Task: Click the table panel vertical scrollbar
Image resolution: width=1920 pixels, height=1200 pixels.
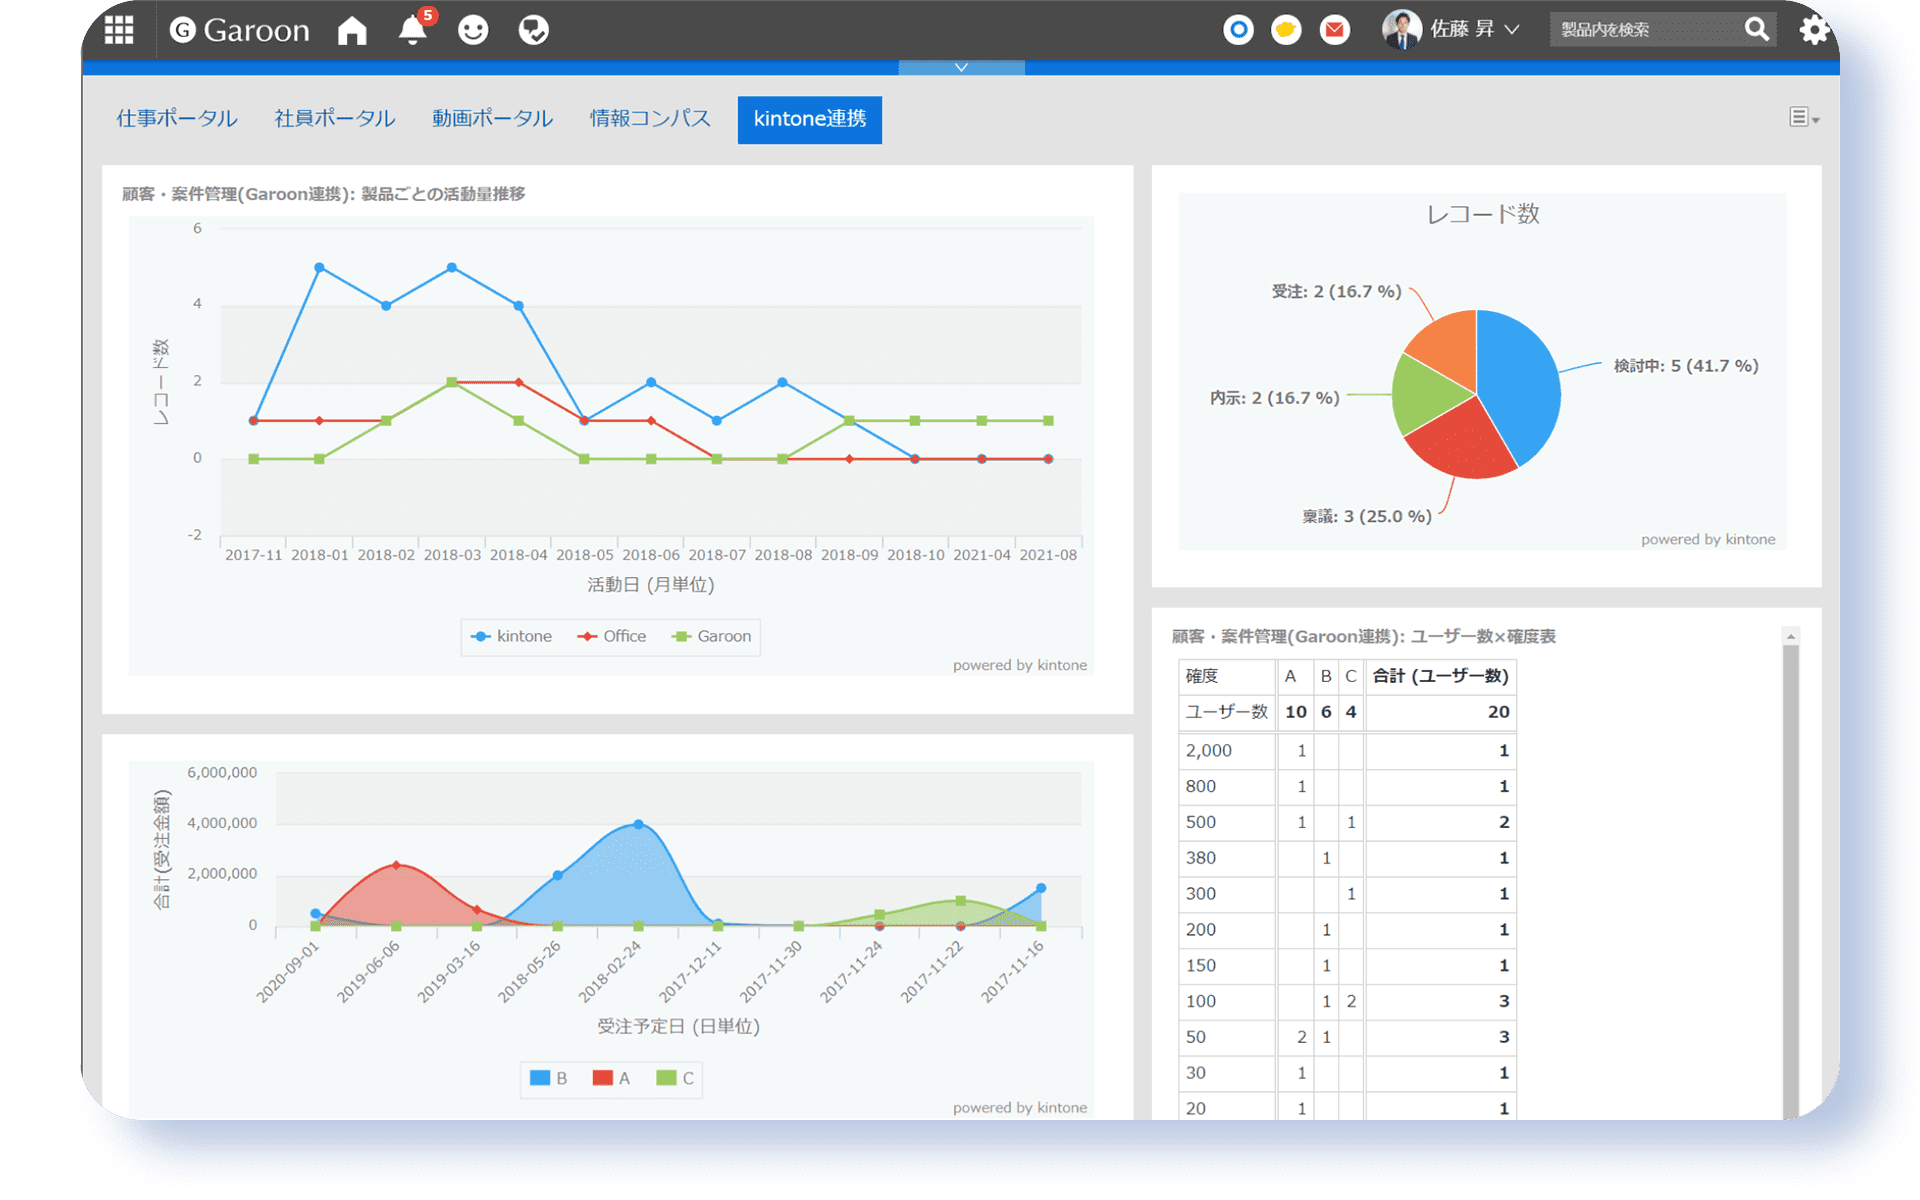Action: tap(1791, 880)
